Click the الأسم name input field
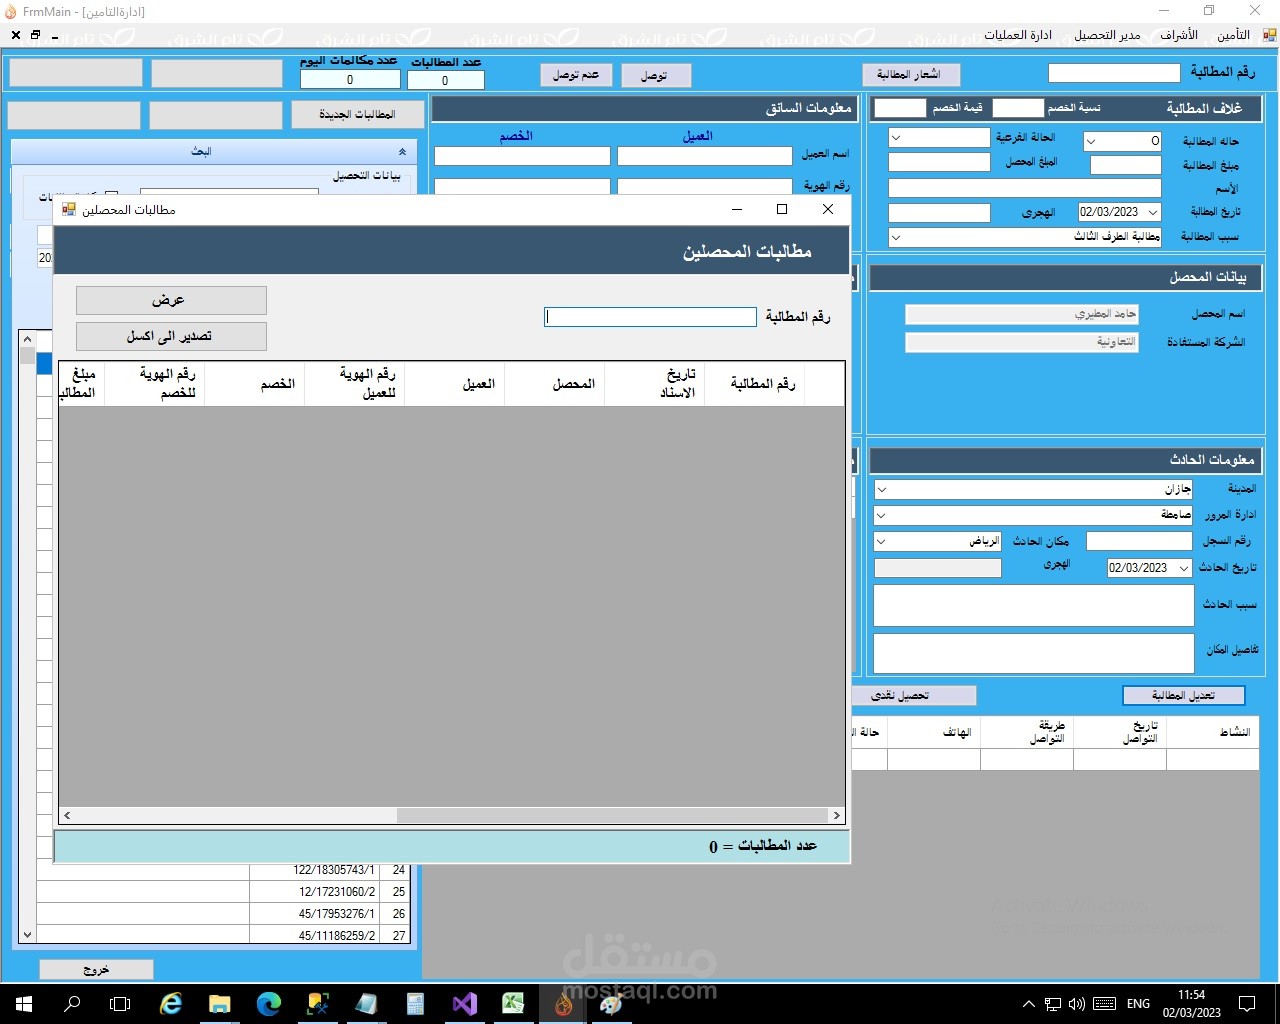1280x1024 pixels. point(1025,188)
